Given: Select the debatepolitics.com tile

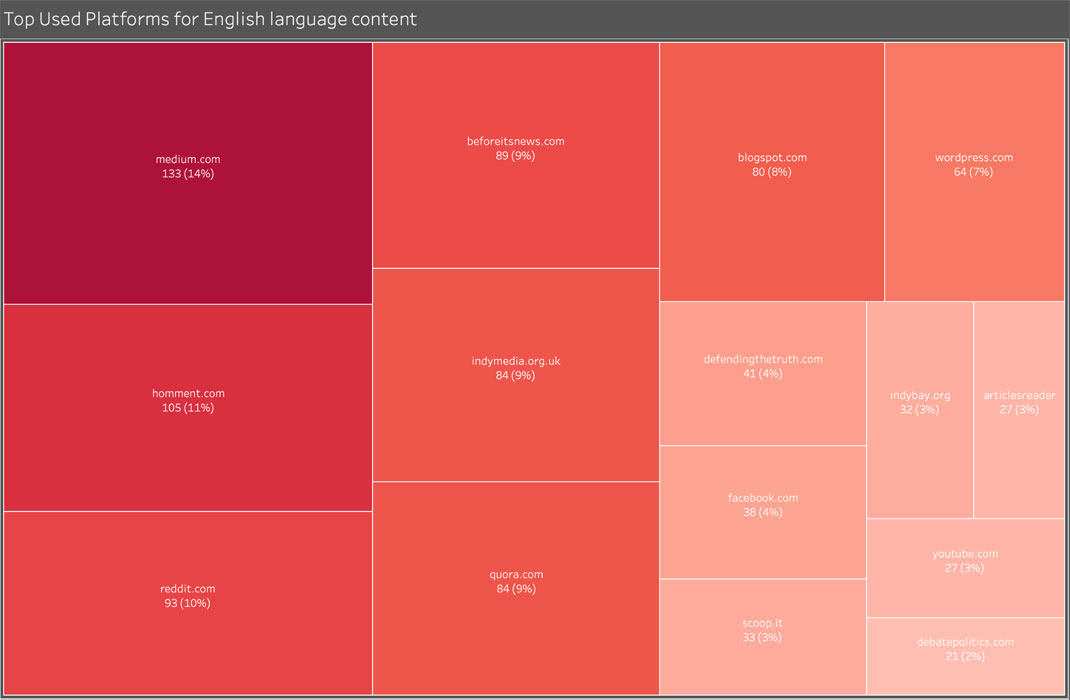Looking at the screenshot, I should 966,656.
